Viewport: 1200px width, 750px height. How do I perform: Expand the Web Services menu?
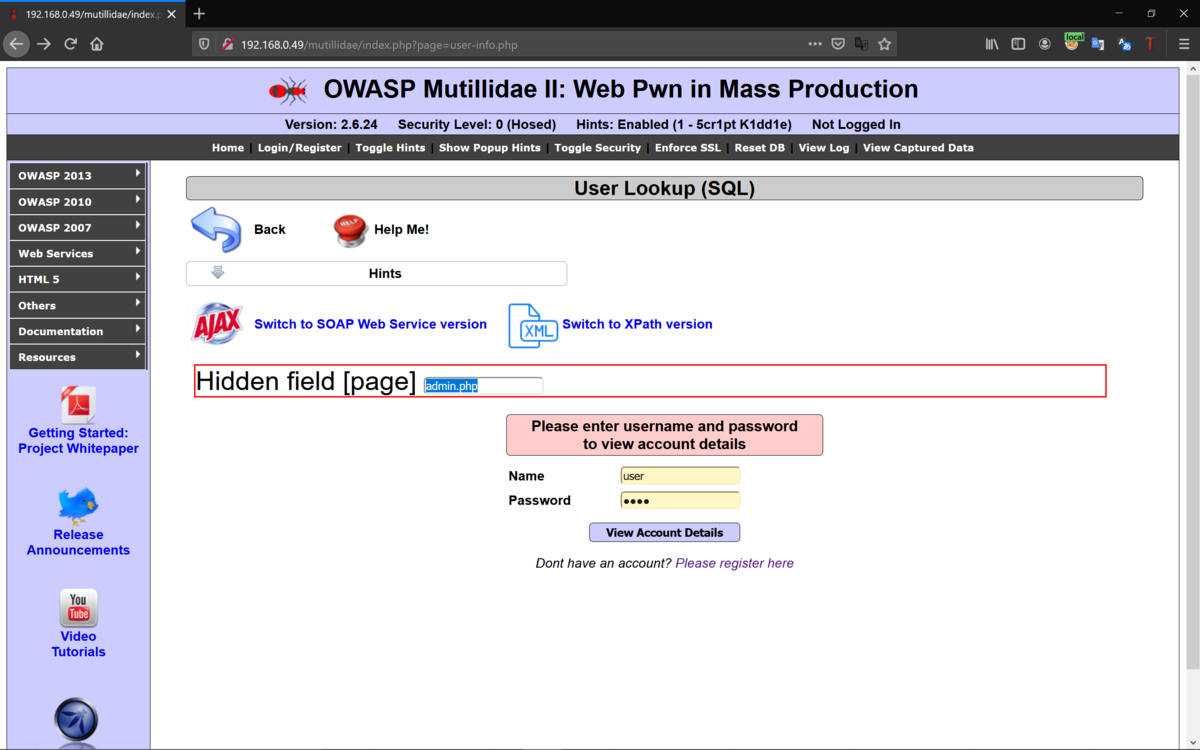coord(78,253)
